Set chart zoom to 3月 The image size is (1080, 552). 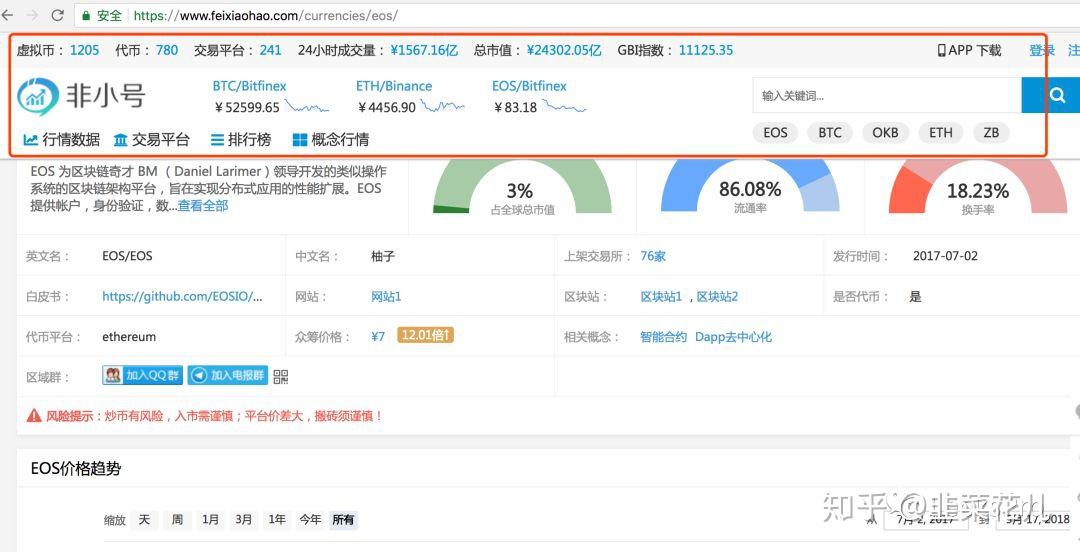(x=243, y=519)
